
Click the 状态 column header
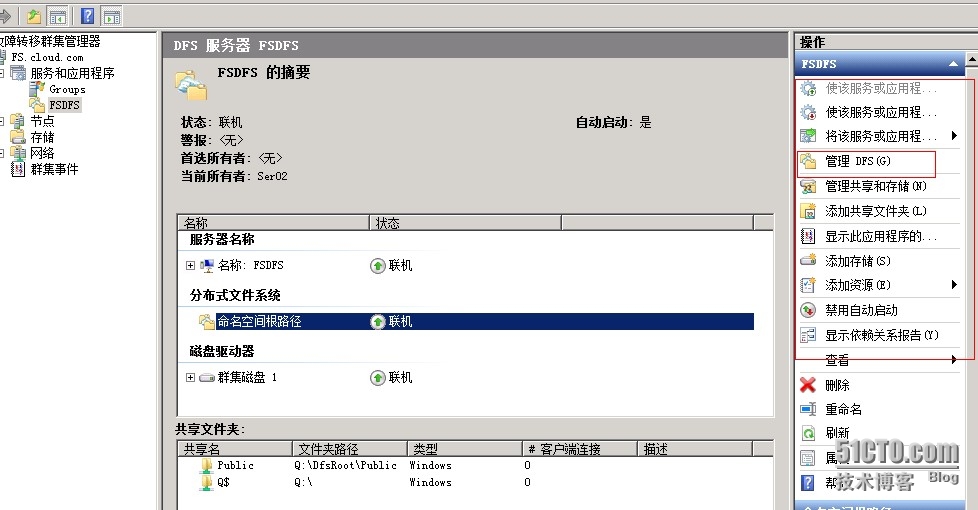point(466,223)
